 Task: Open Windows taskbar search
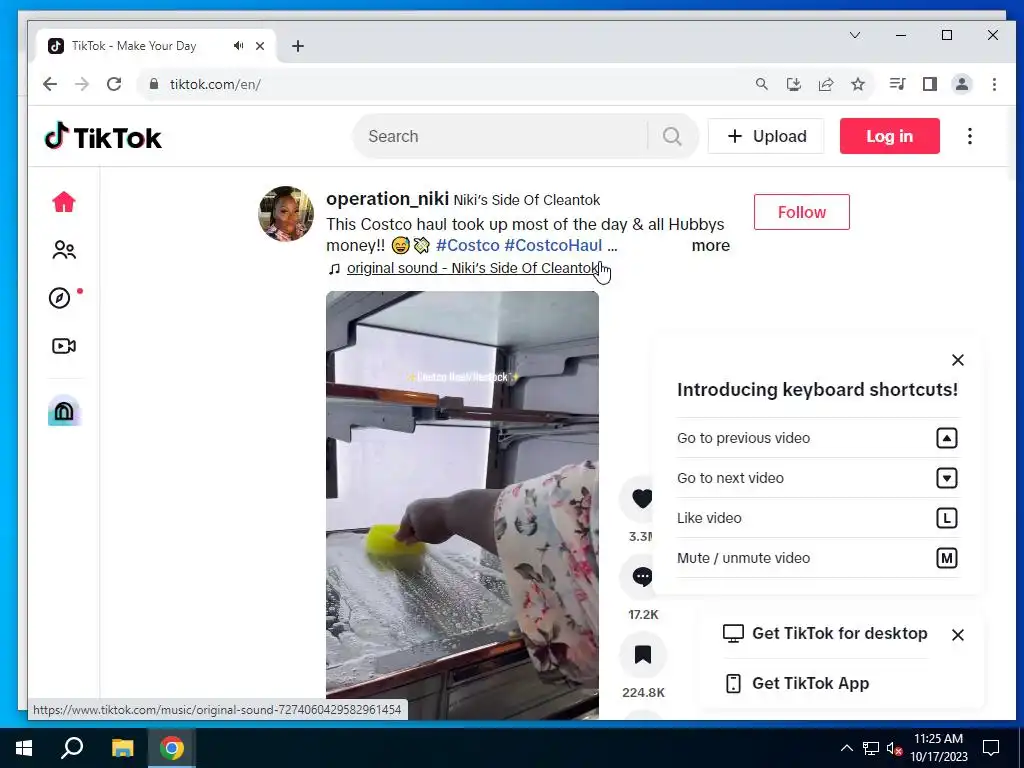point(72,748)
